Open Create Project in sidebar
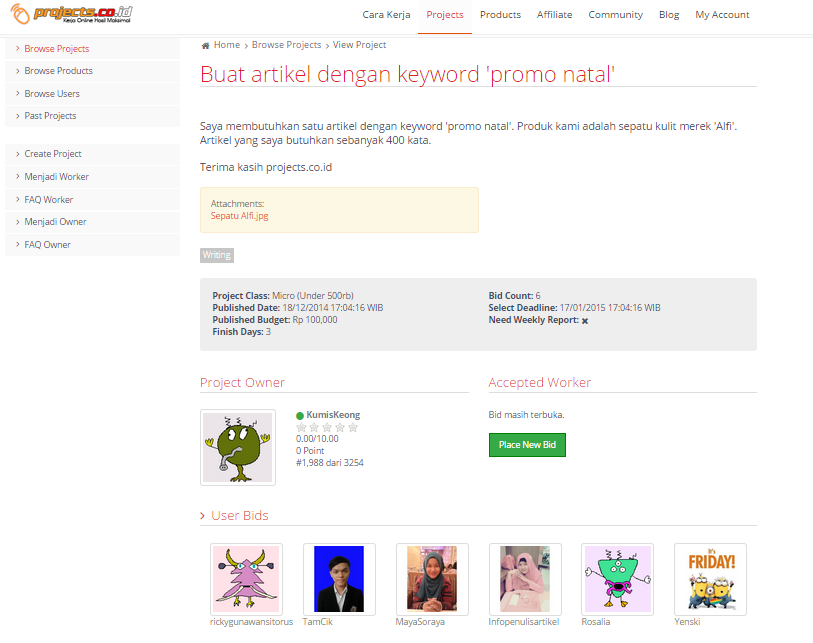 53,154
